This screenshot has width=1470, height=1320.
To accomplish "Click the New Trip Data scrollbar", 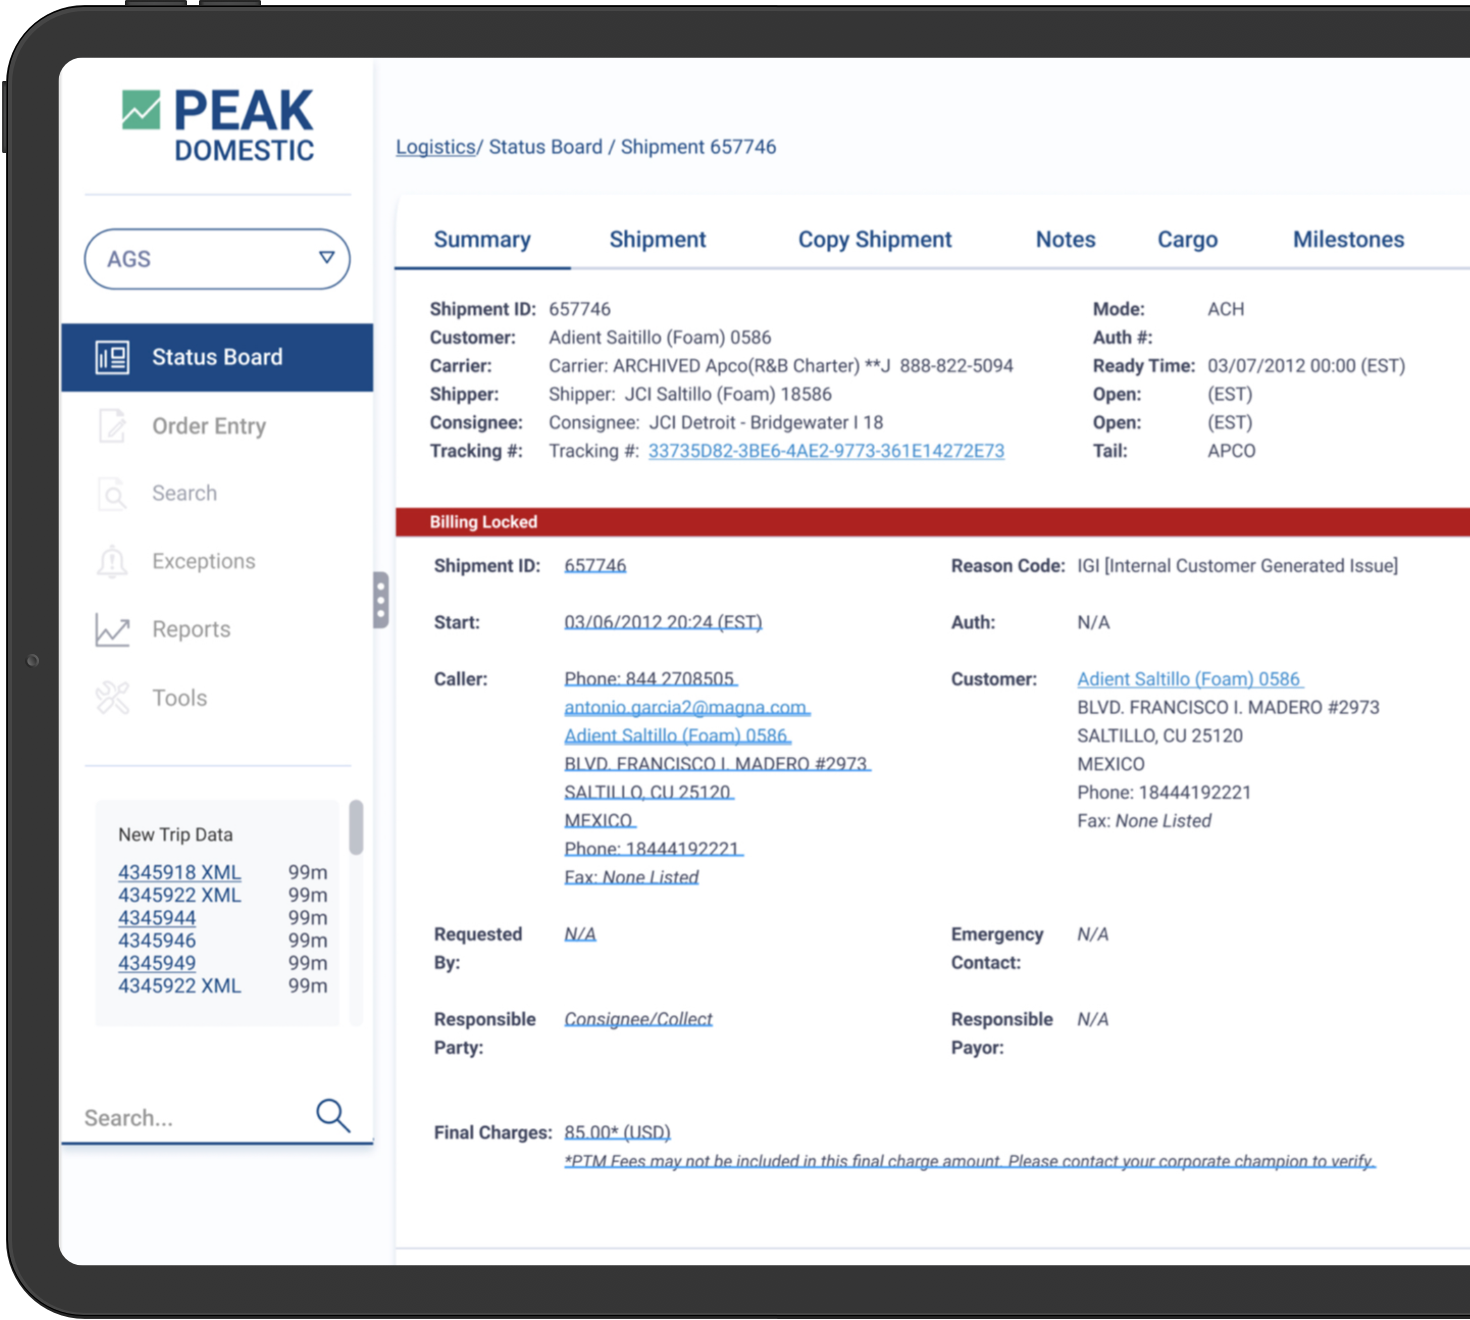I will [x=356, y=828].
